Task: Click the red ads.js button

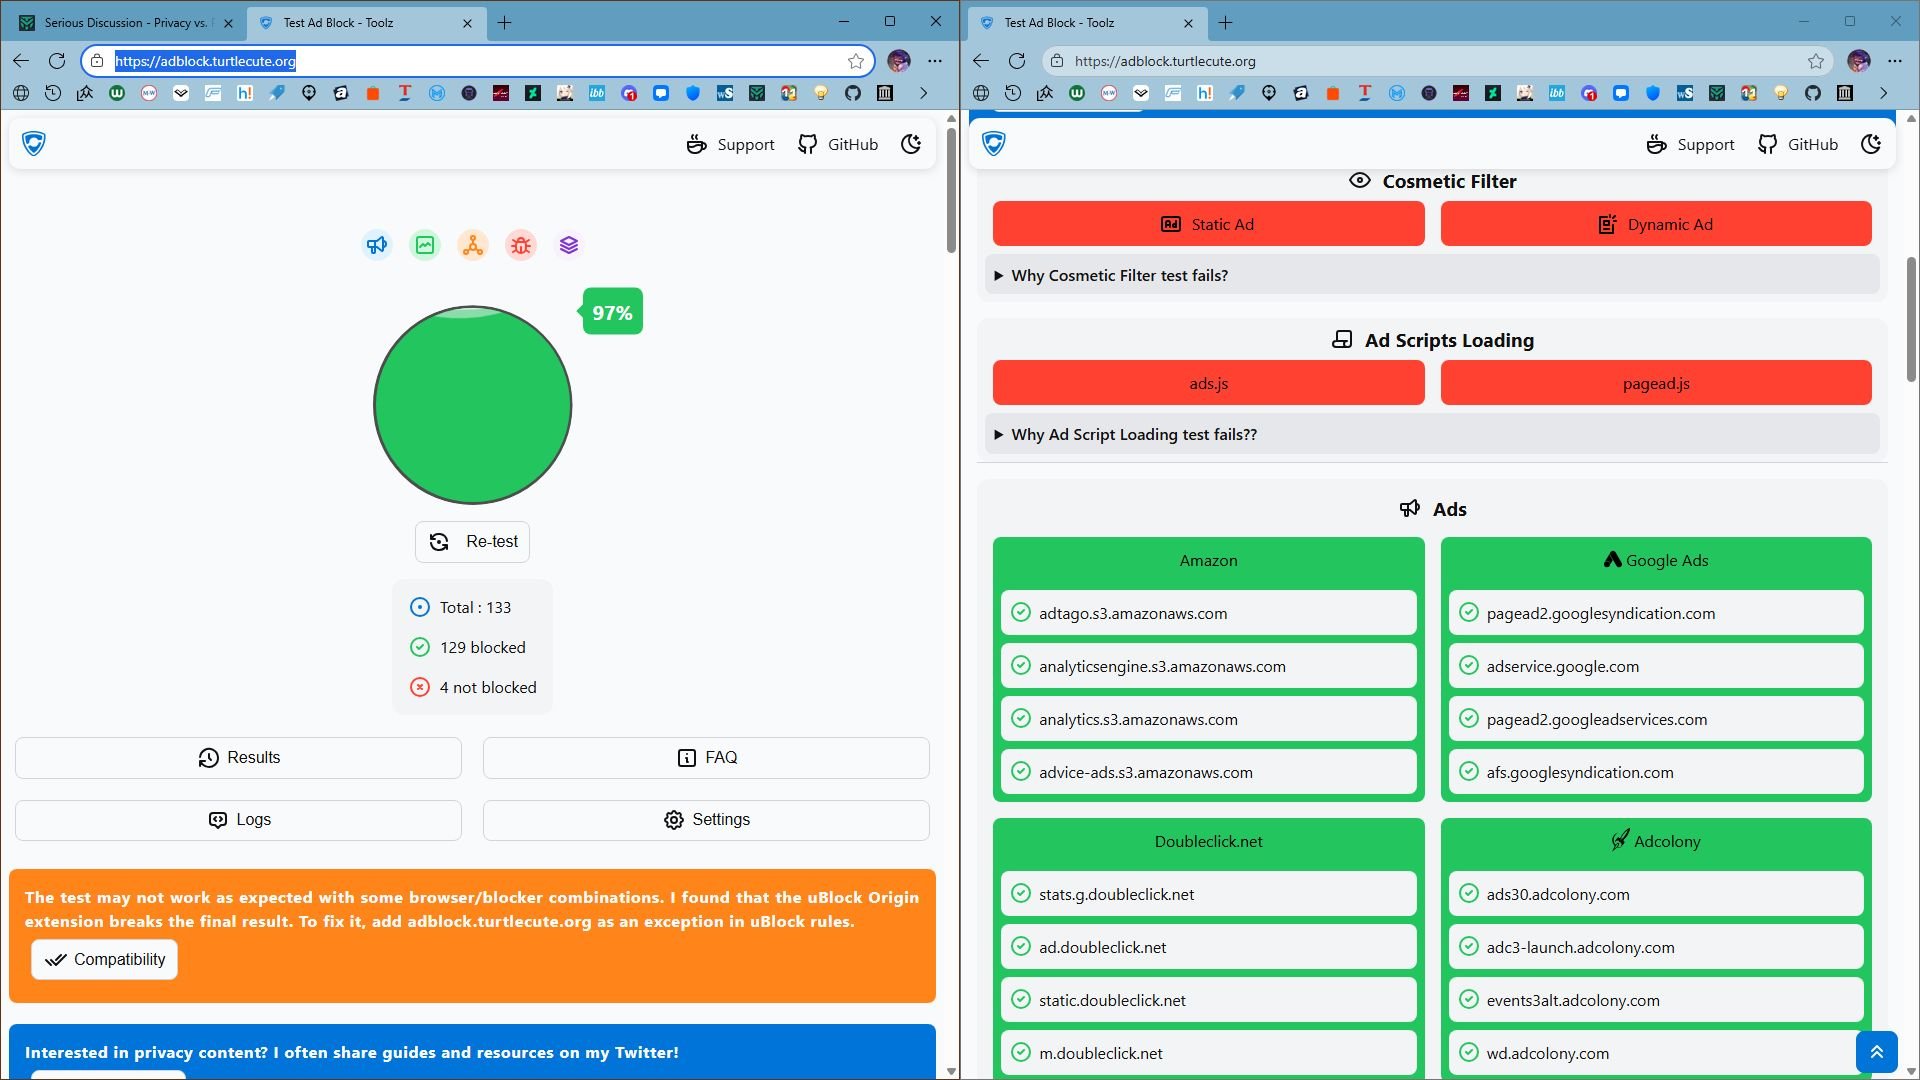Action: [1208, 383]
